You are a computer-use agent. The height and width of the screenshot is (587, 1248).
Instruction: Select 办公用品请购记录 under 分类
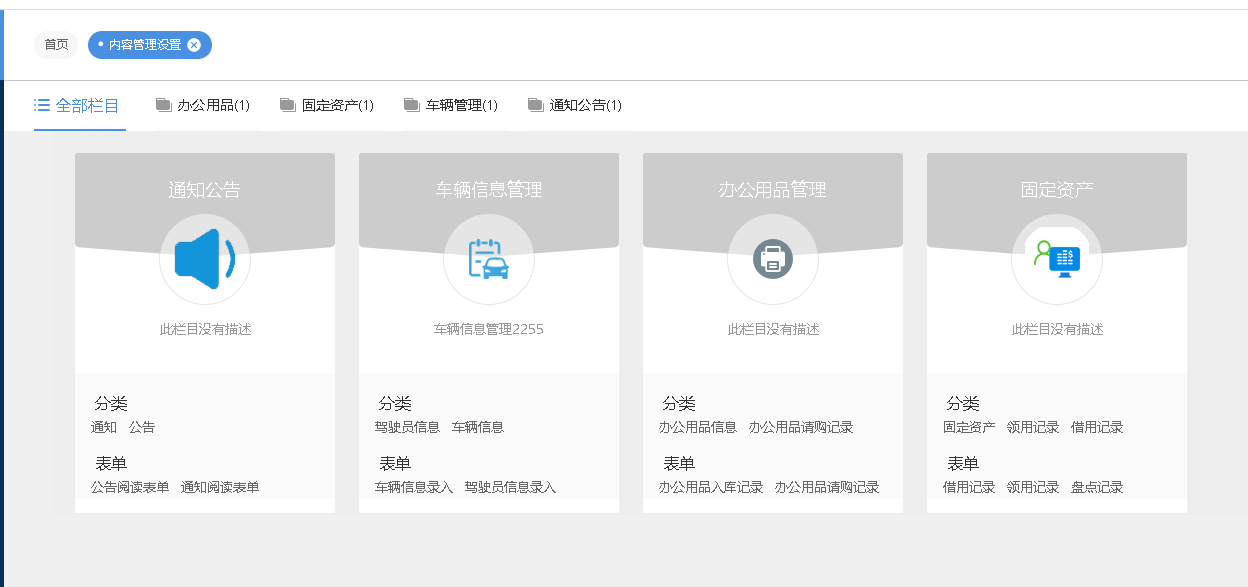pyautogui.click(x=801, y=427)
